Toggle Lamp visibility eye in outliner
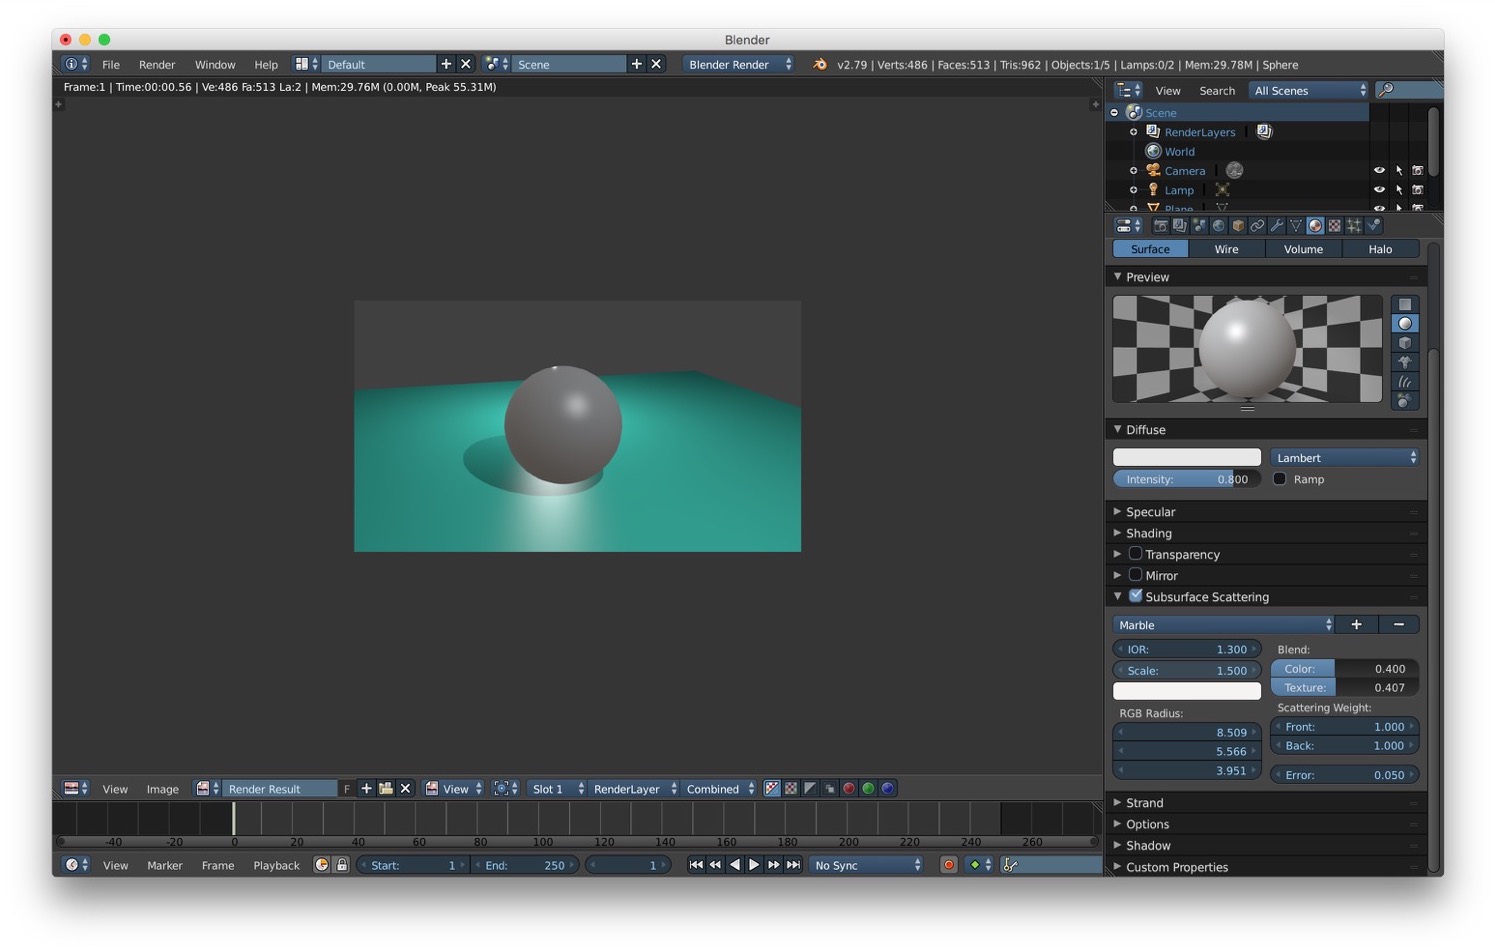 [x=1379, y=190]
